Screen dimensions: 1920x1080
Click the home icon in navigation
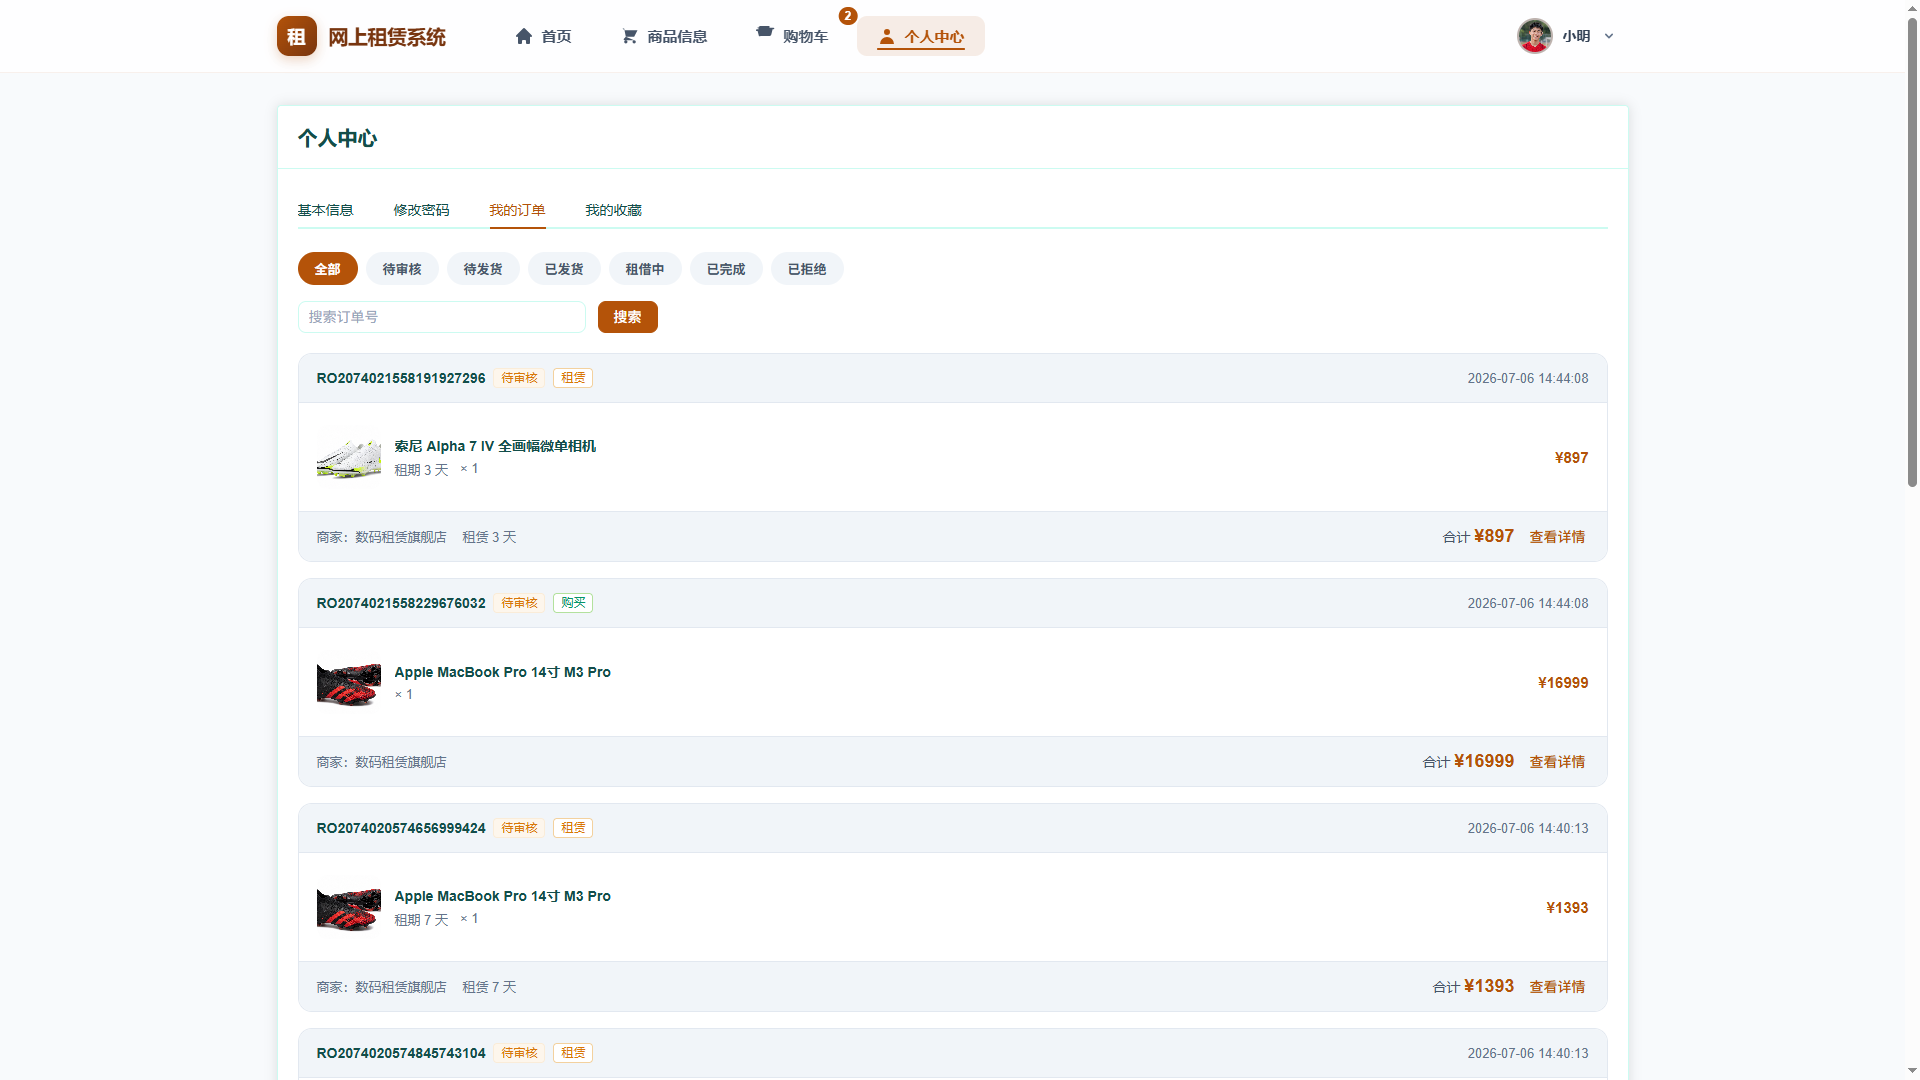click(x=524, y=36)
